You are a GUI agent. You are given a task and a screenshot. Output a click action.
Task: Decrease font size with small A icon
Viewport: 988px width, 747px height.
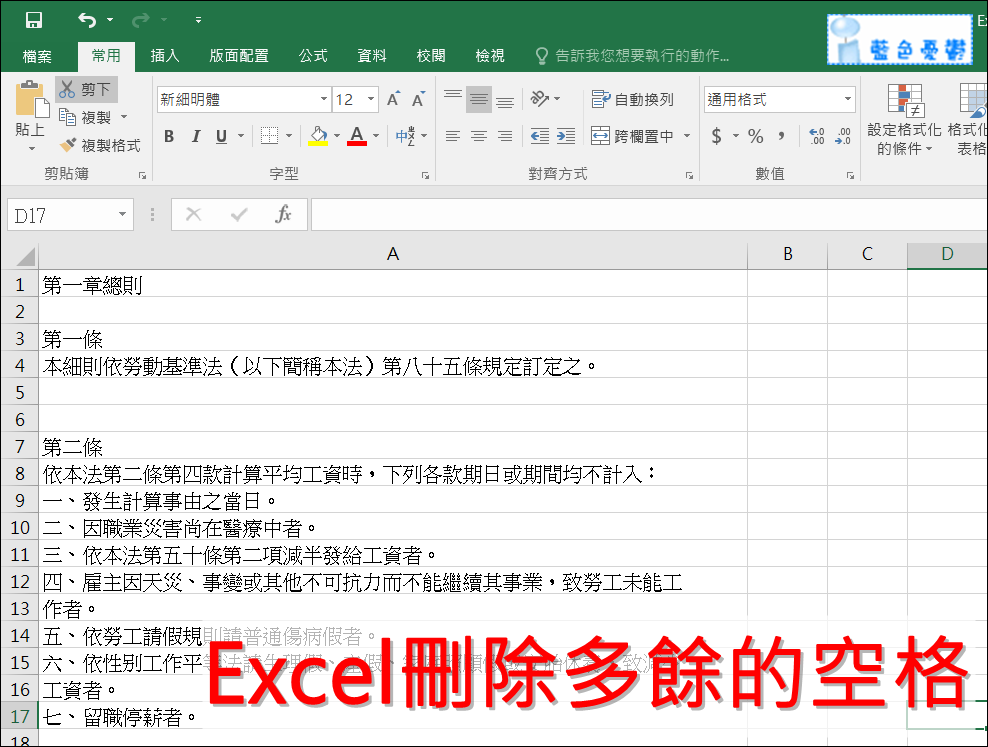tap(418, 100)
